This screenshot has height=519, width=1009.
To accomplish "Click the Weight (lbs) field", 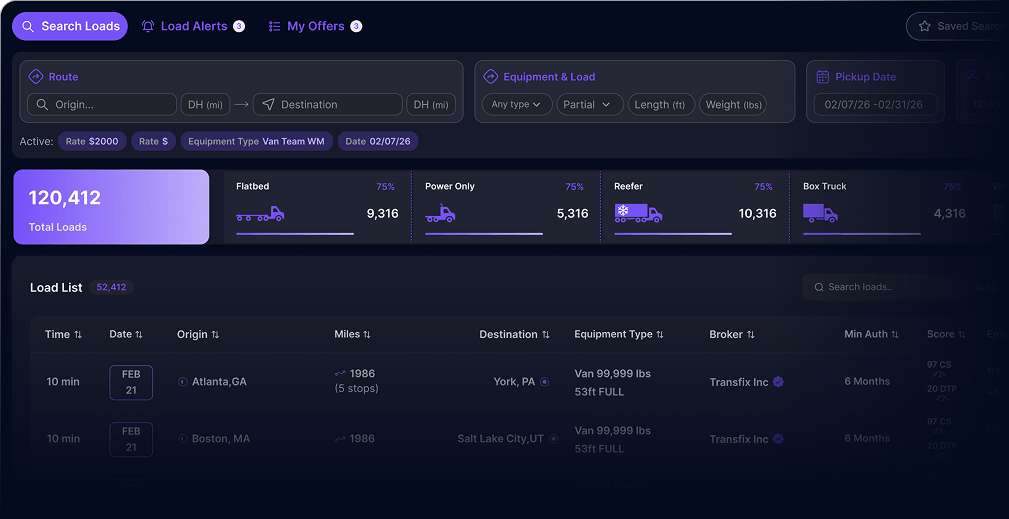I will tap(733, 104).
